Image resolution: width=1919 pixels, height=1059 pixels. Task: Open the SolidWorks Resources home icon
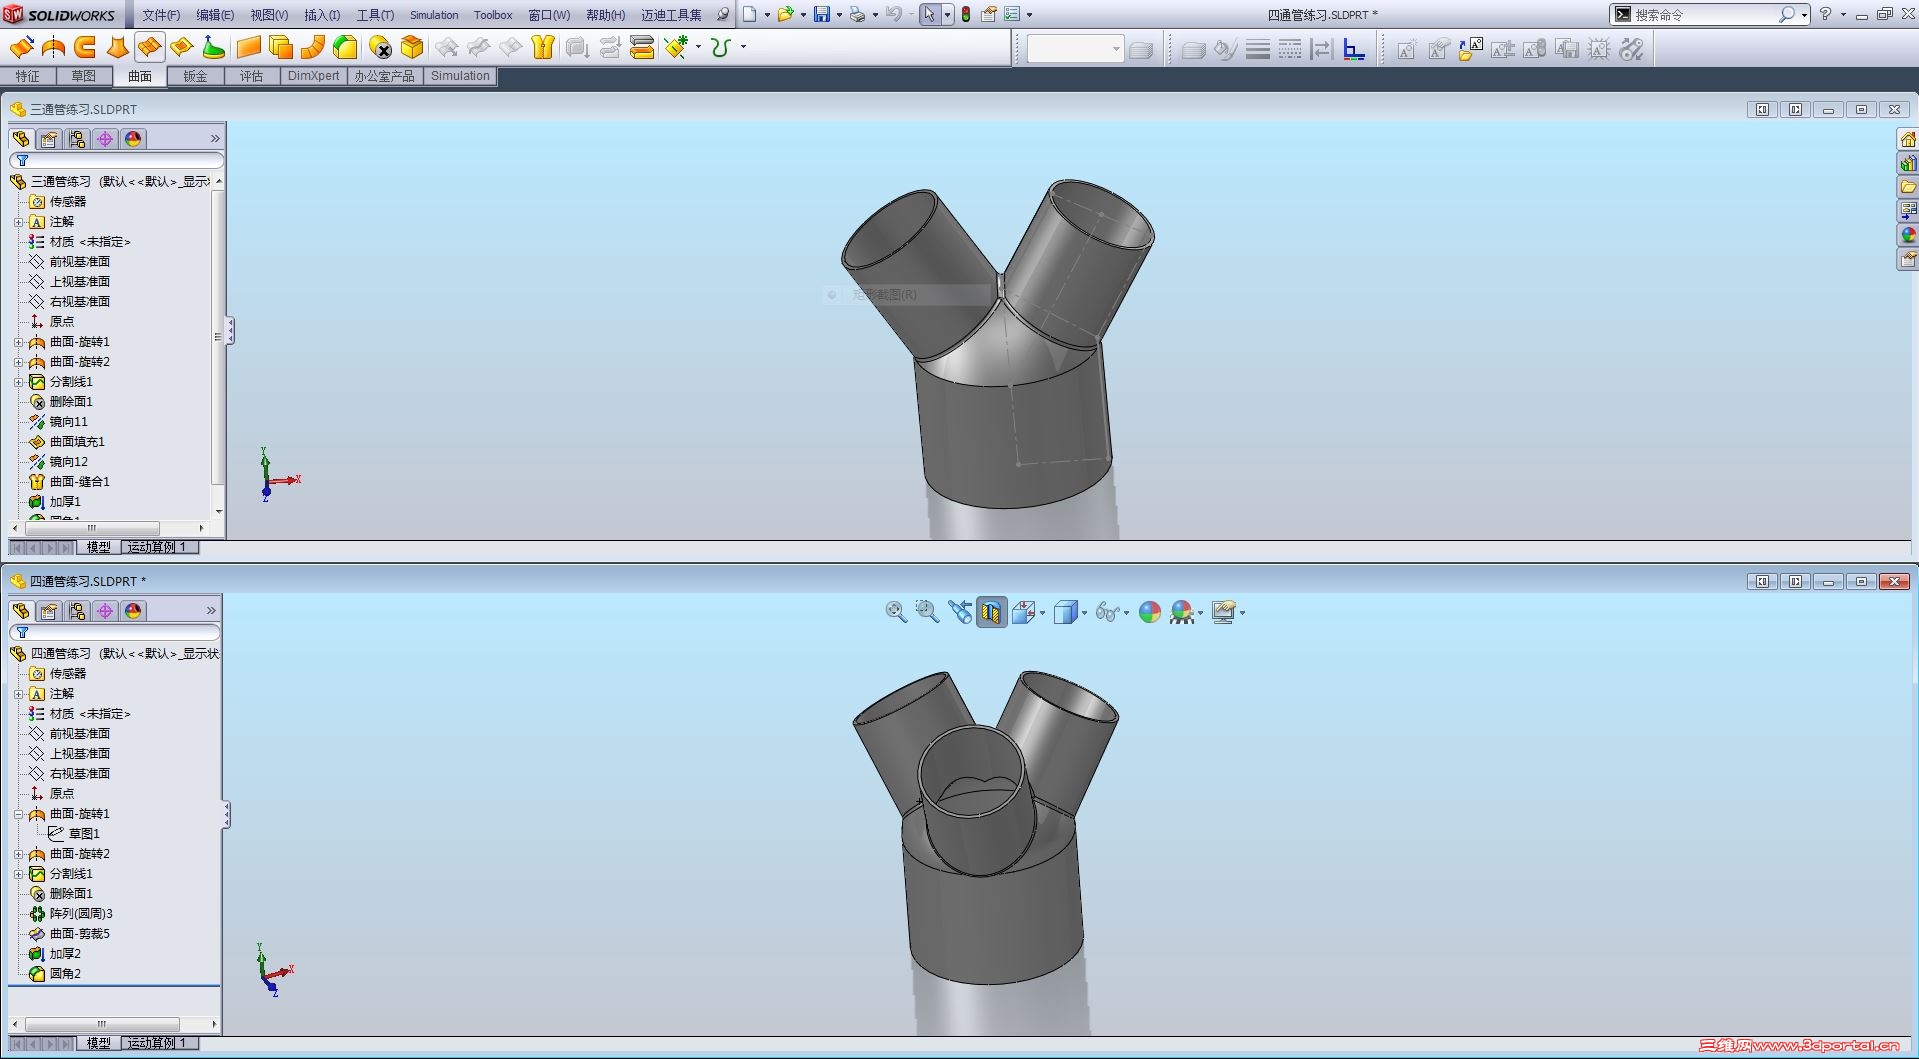click(1908, 139)
